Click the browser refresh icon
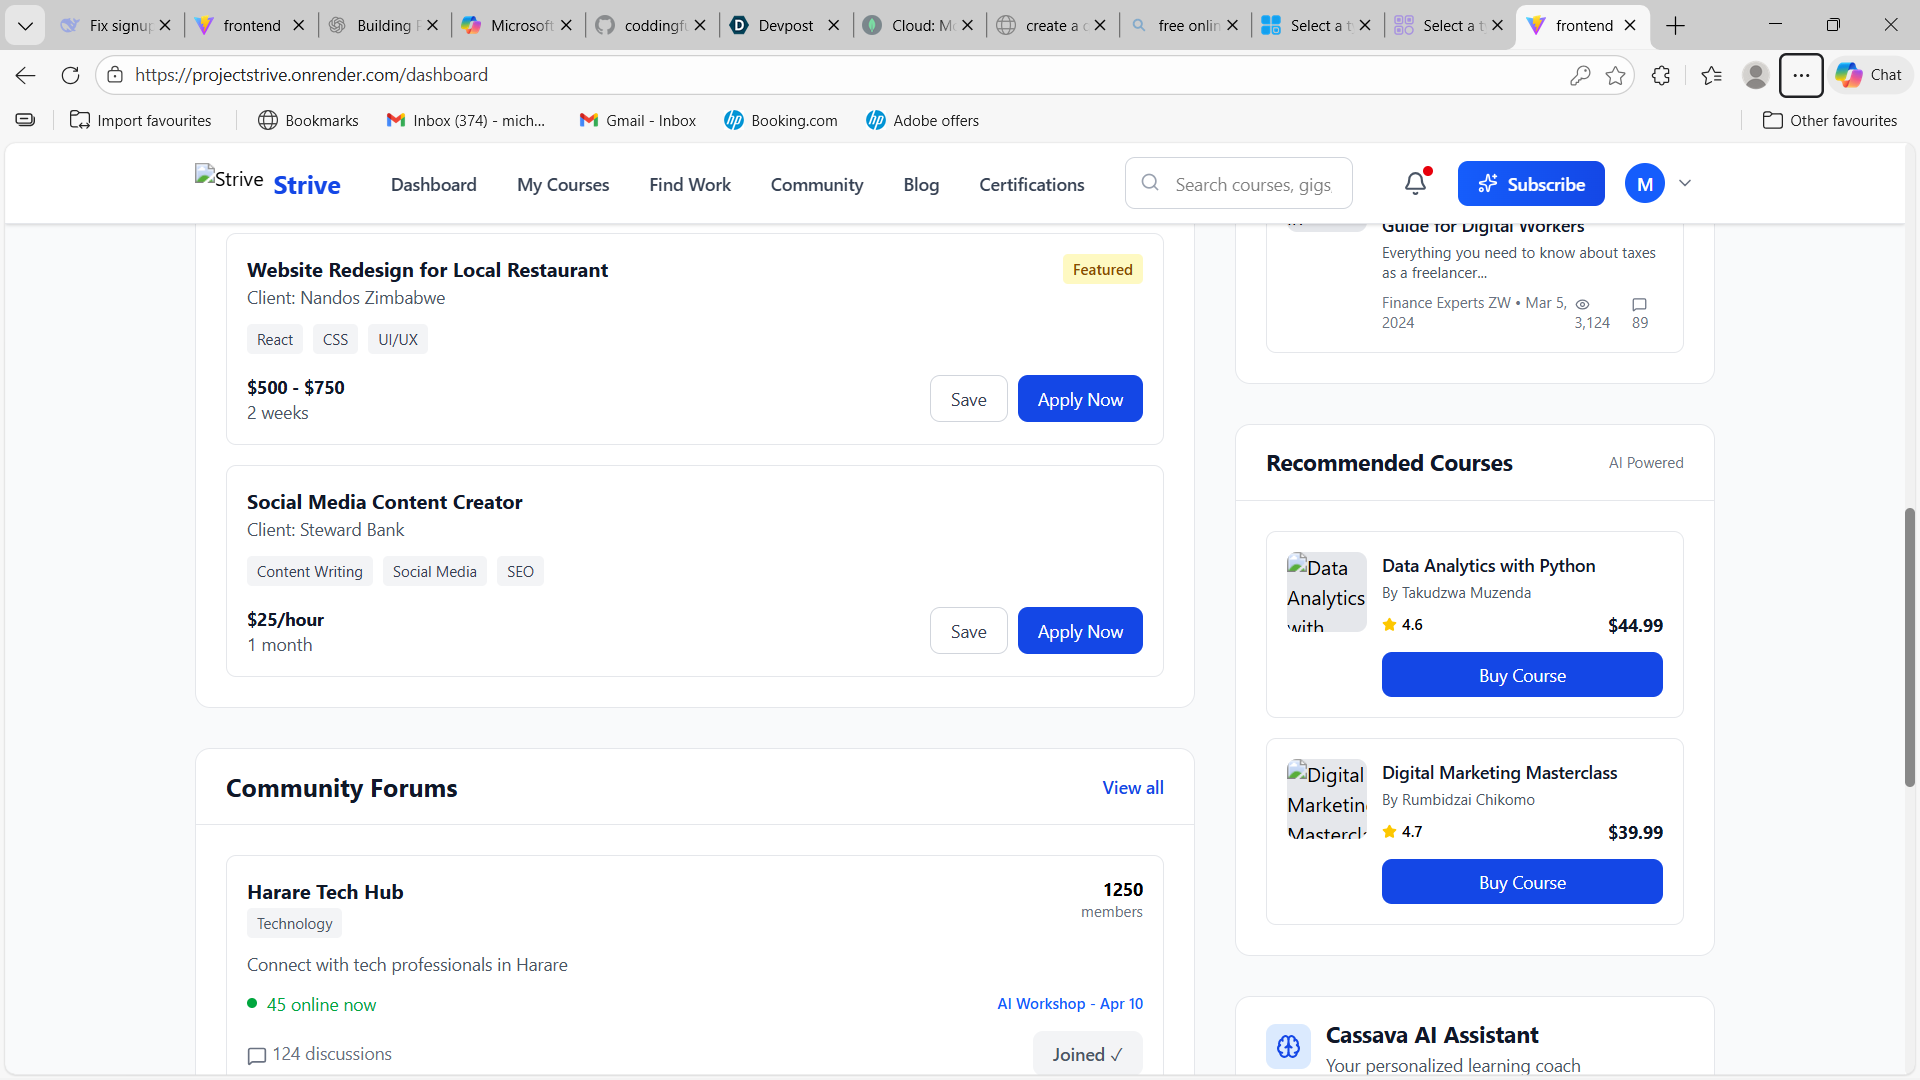 click(x=70, y=75)
